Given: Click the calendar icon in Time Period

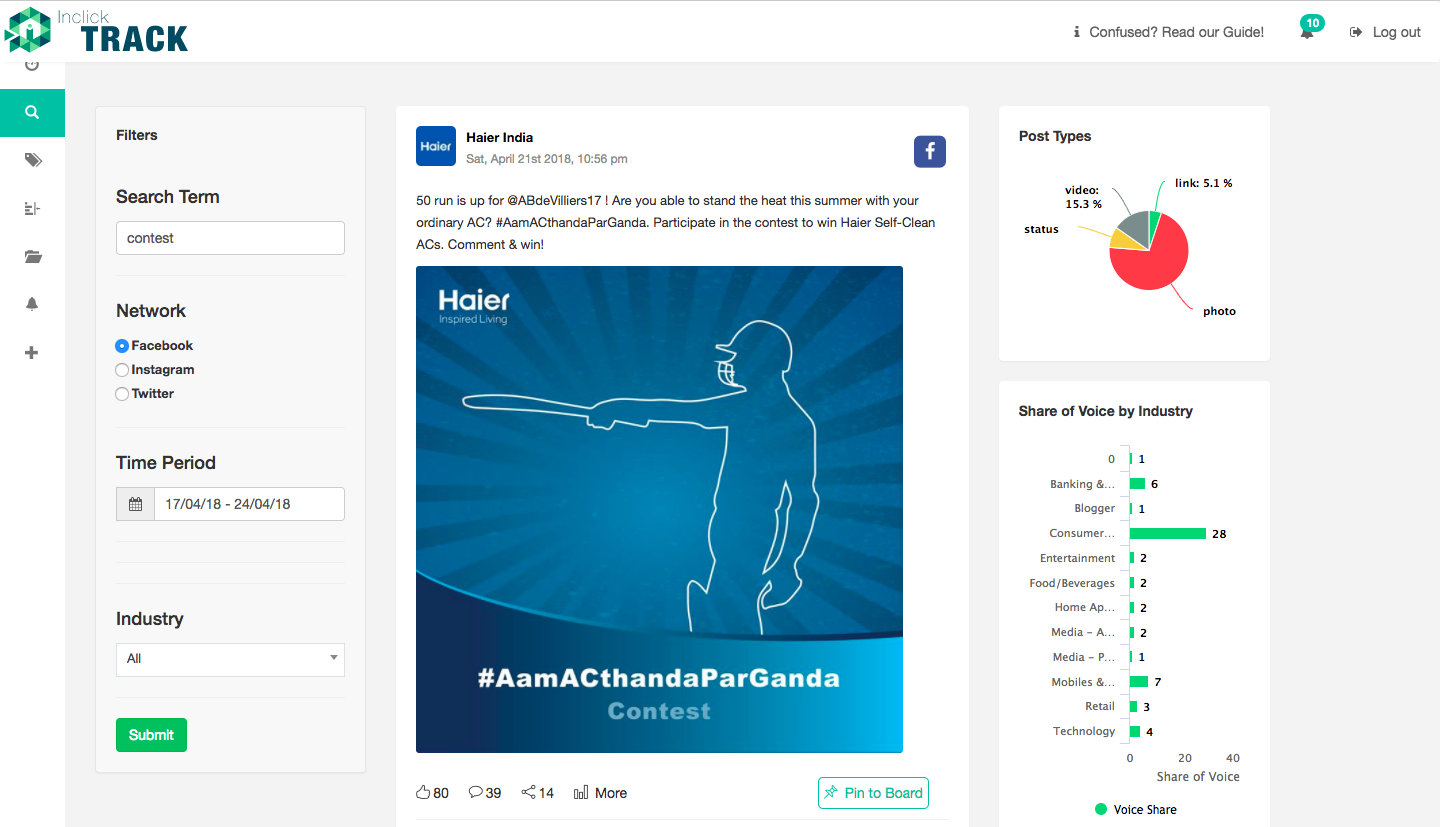Looking at the screenshot, I should (x=135, y=504).
